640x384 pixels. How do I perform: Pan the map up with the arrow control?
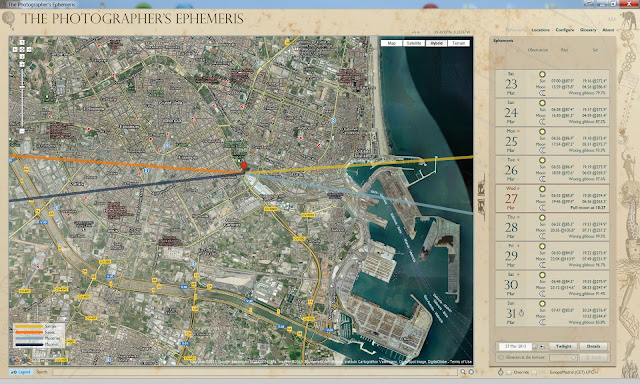pyautogui.click(x=22, y=42)
